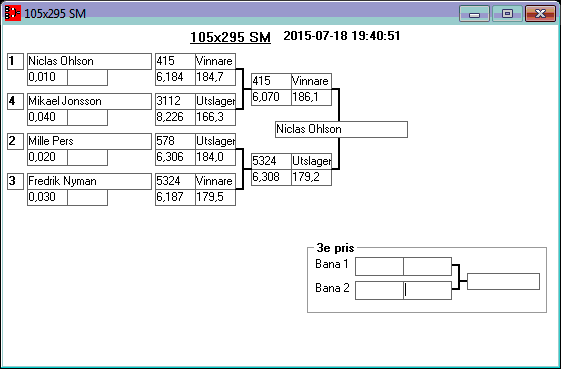The width and height of the screenshot is (561, 369).
Task: Click the underlined 105x295 SM heading
Action: (x=230, y=37)
